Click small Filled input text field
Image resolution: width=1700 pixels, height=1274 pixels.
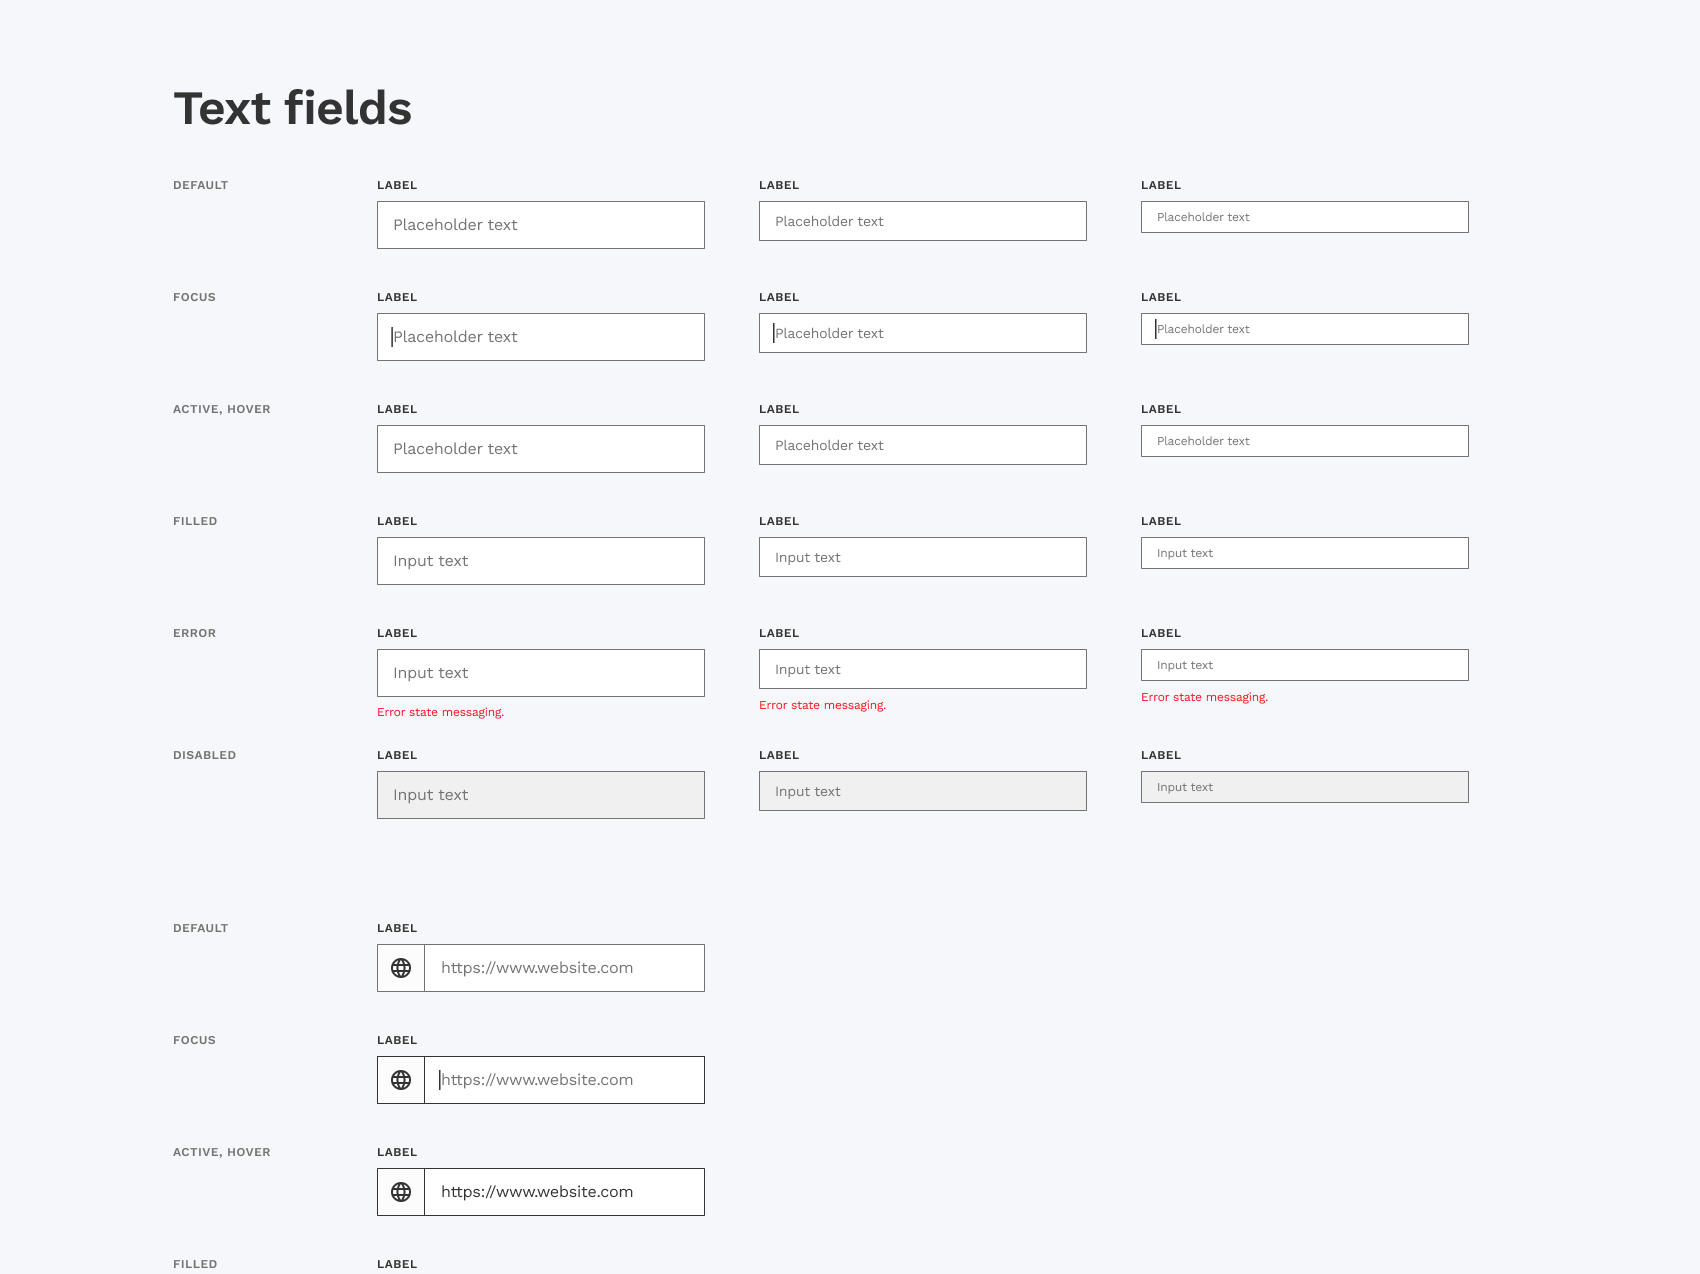[1304, 553]
